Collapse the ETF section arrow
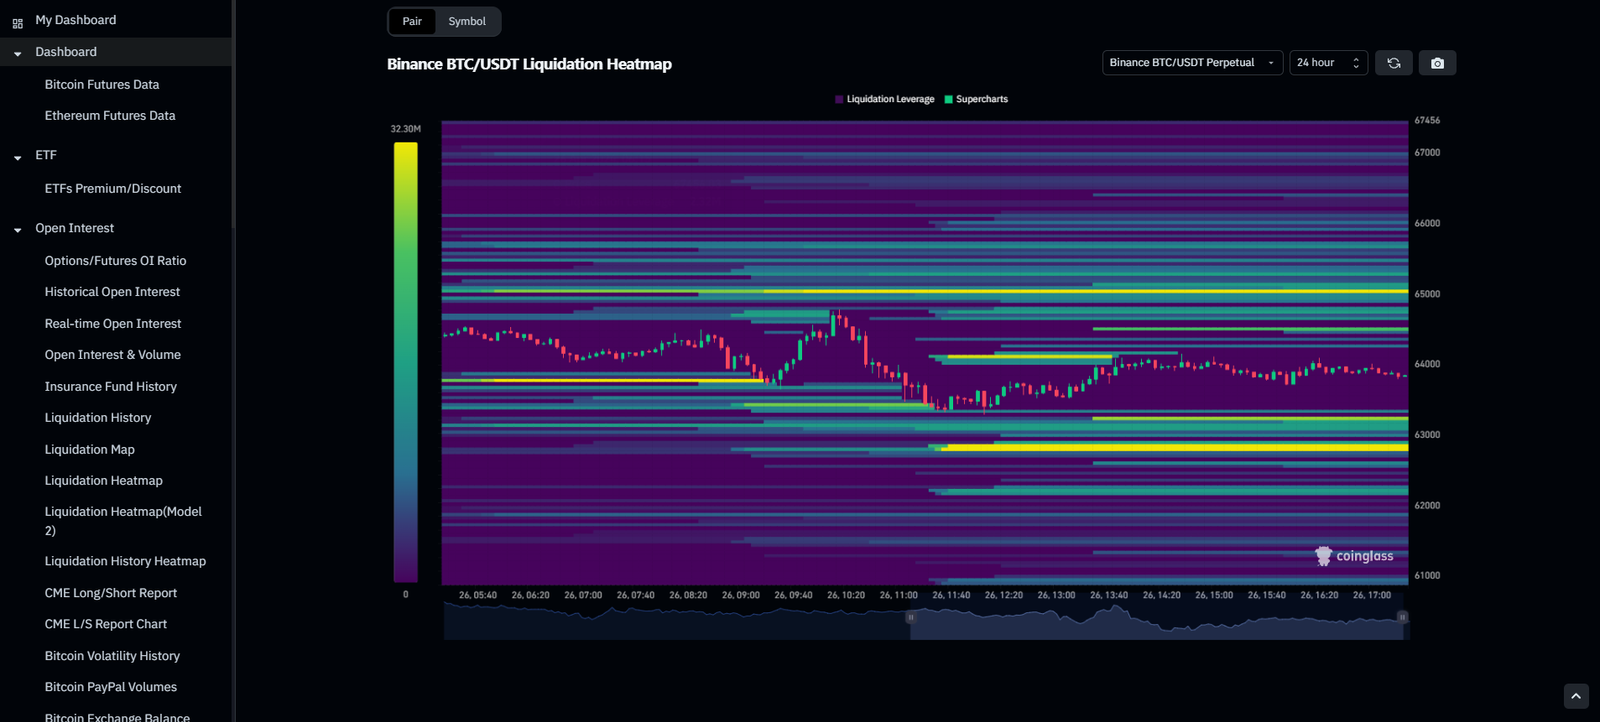 pyautogui.click(x=18, y=157)
